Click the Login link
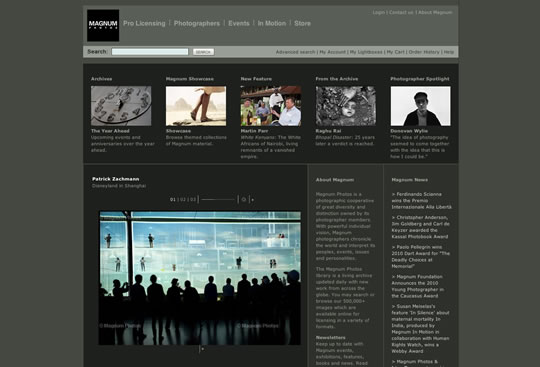The height and width of the screenshot is (367, 540). pos(378,12)
